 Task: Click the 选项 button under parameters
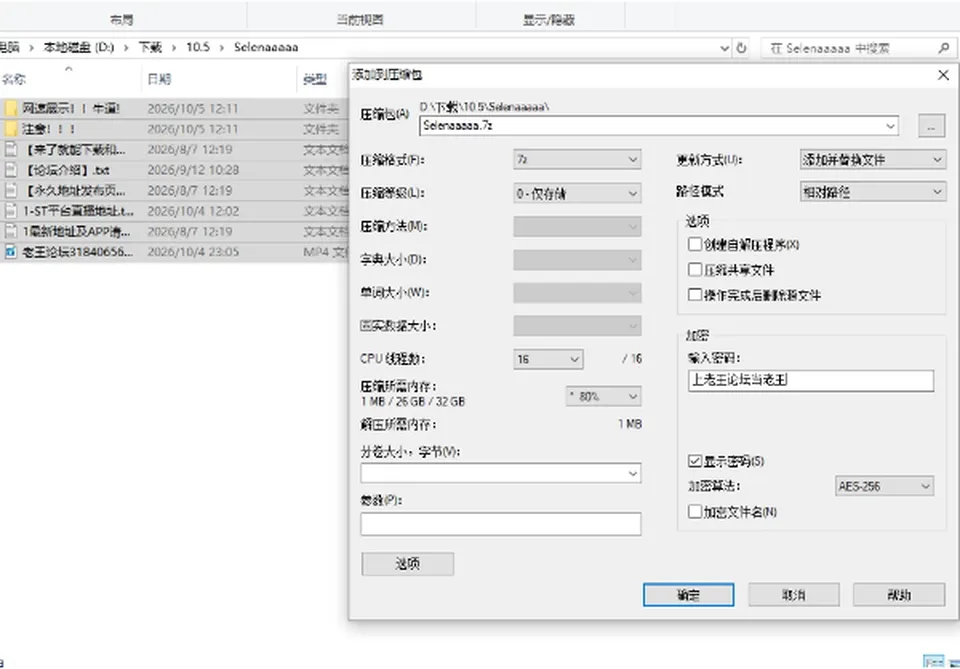(408, 564)
